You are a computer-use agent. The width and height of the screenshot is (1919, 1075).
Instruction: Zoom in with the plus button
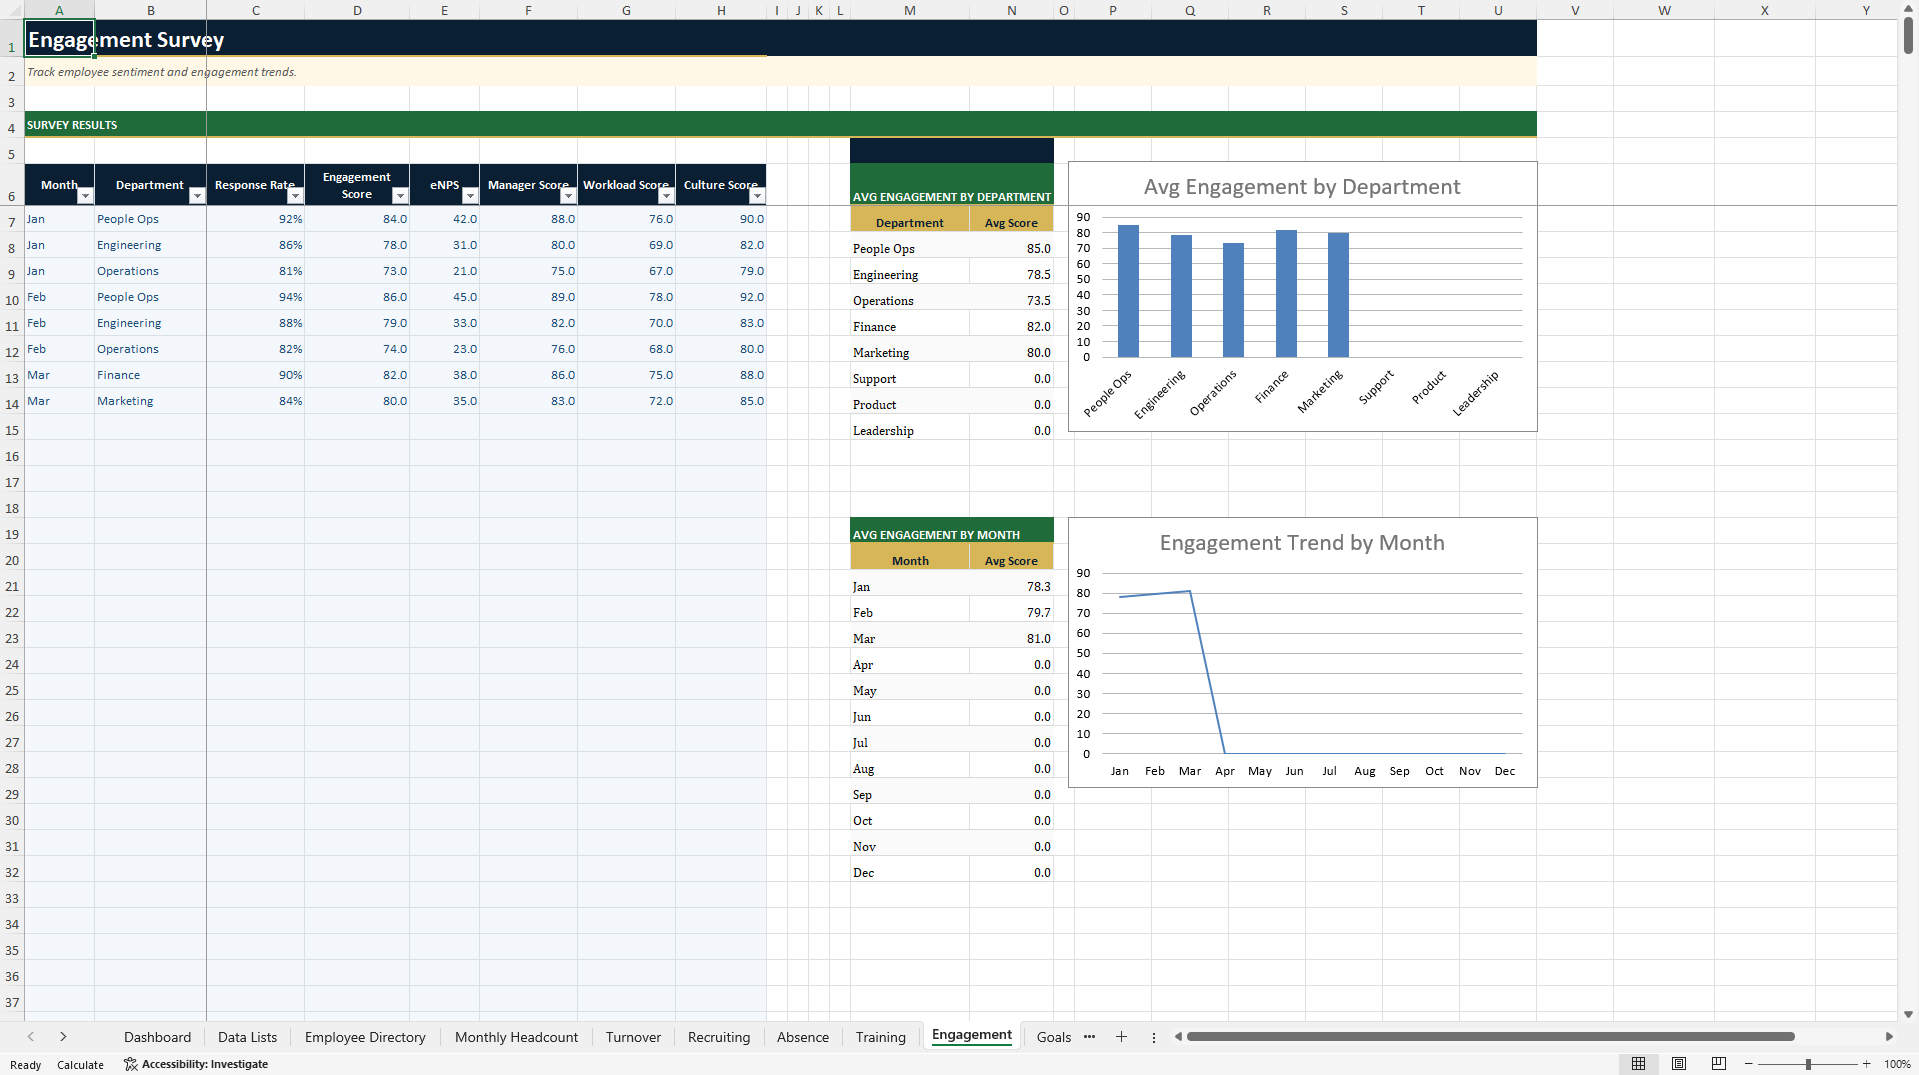(1866, 1064)
